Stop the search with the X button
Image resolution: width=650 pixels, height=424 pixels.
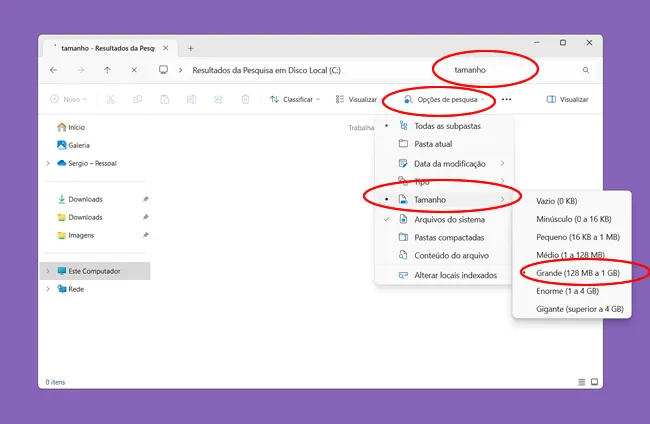tap(134, 70)
